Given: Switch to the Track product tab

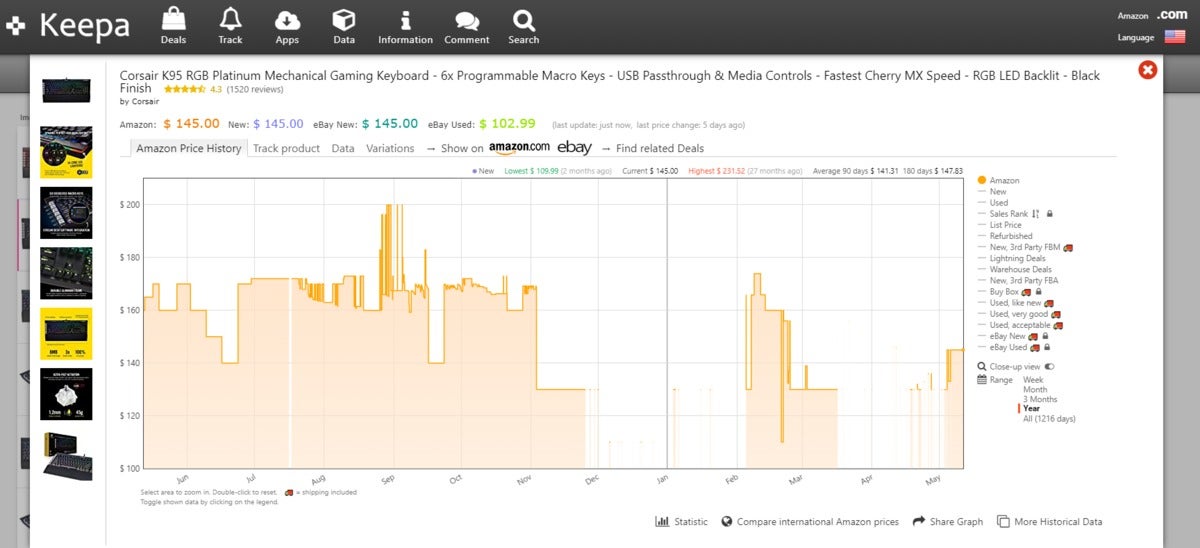Looking at the screenshot, I should pos(286,148).
